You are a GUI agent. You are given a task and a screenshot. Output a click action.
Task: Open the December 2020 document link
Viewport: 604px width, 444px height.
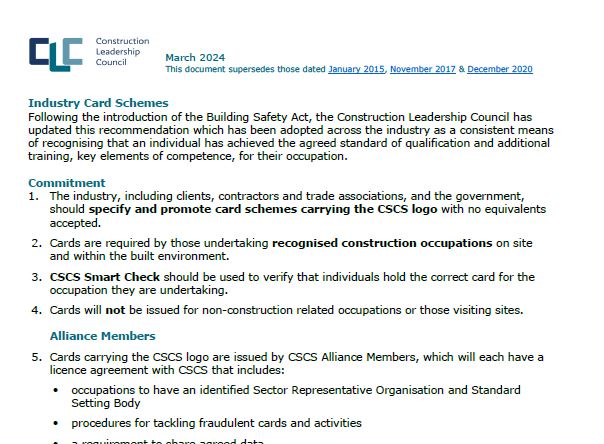500,70
